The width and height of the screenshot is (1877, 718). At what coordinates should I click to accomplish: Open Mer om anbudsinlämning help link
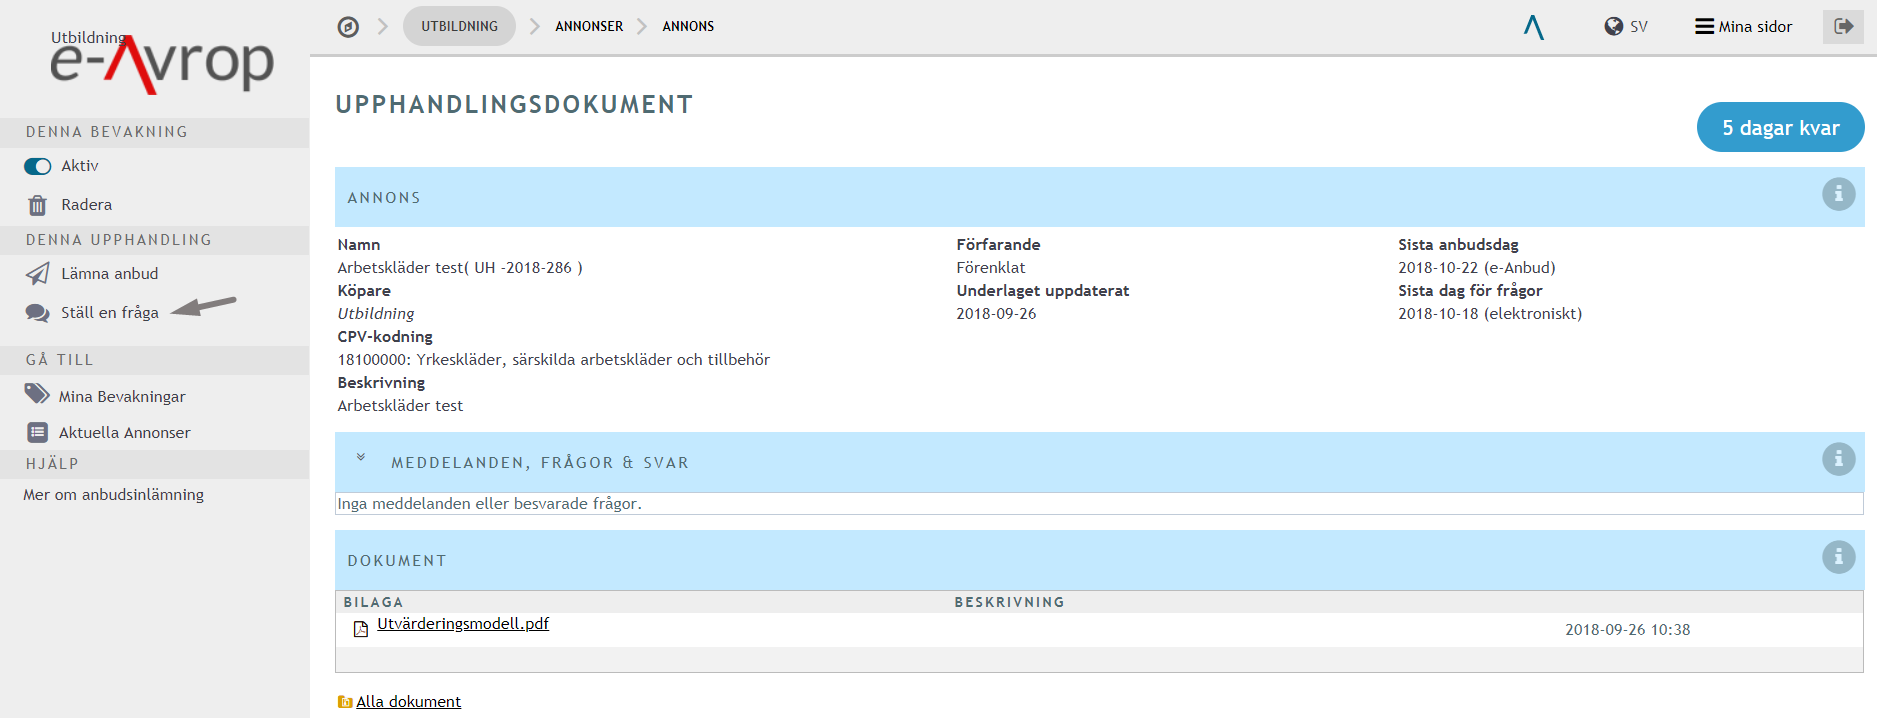[x=113, y=495]
